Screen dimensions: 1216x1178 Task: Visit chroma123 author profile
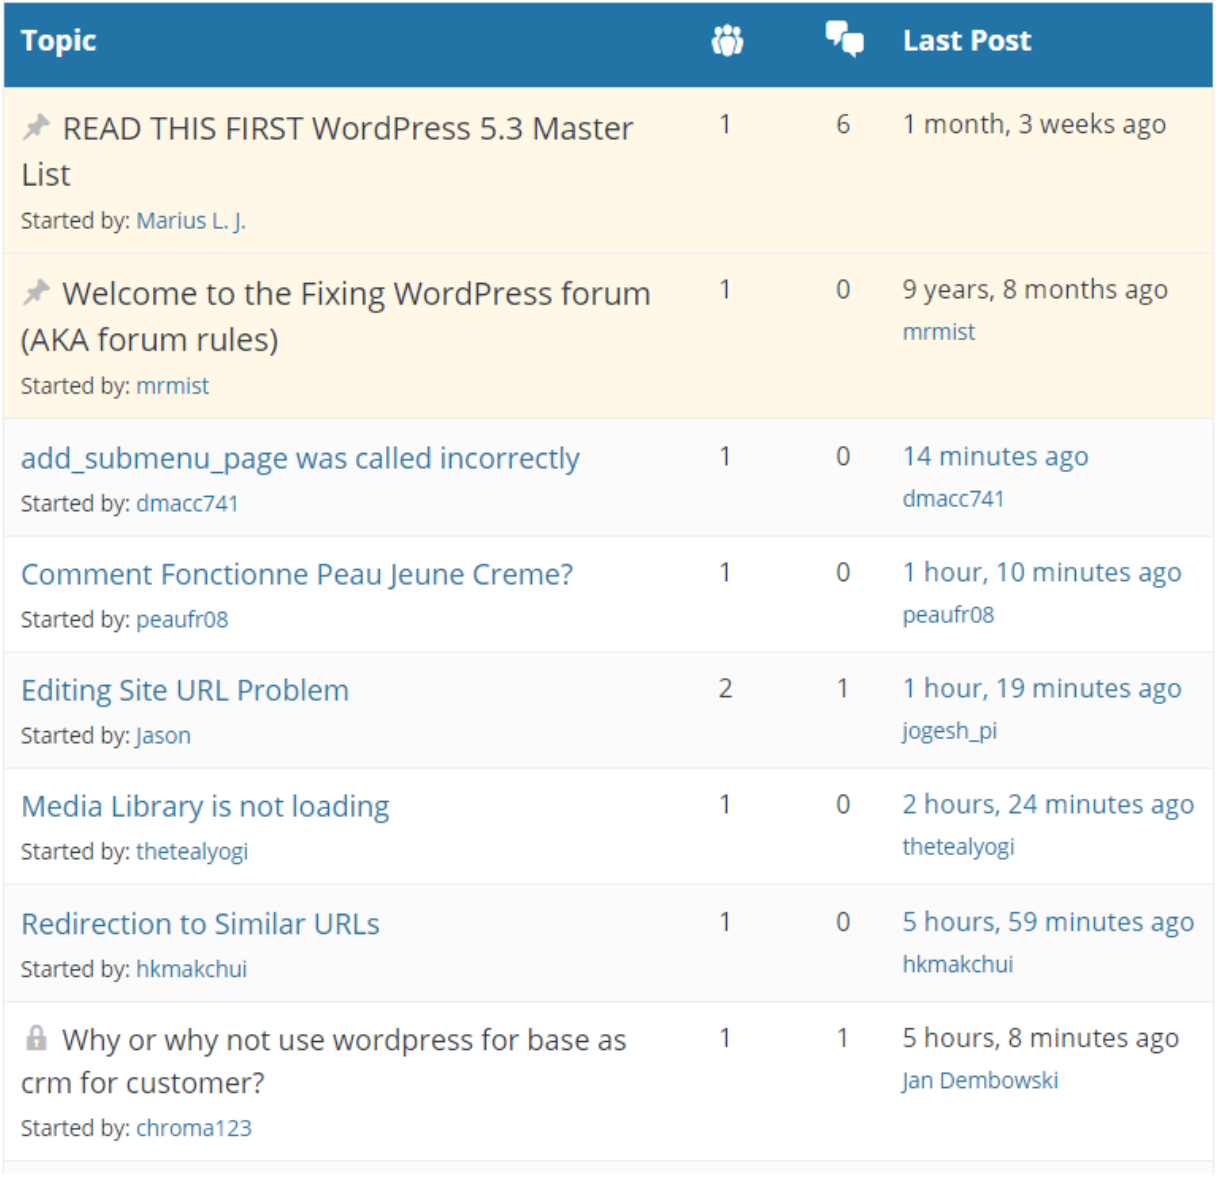click(x=194, y=1128)
